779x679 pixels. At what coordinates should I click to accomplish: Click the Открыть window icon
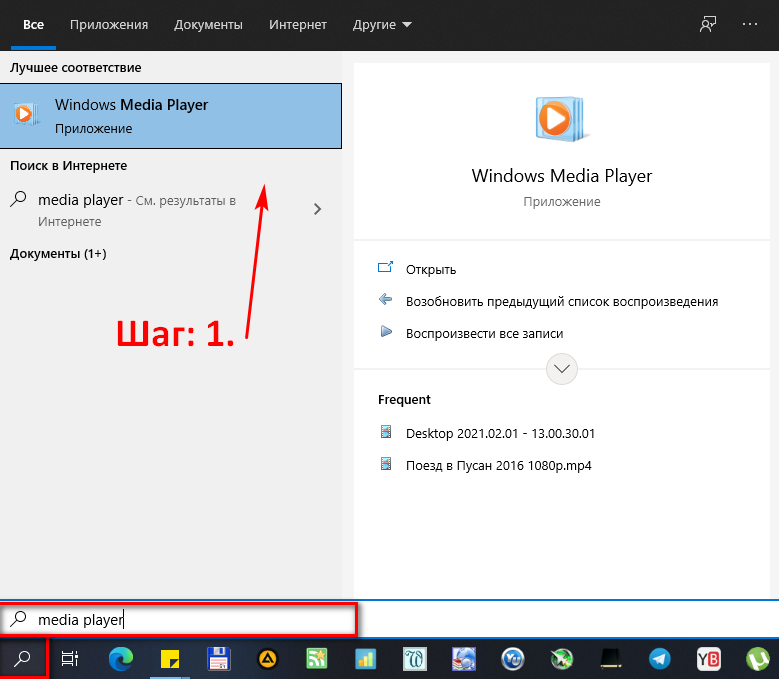pyautogui.click(x=385, y=267)
